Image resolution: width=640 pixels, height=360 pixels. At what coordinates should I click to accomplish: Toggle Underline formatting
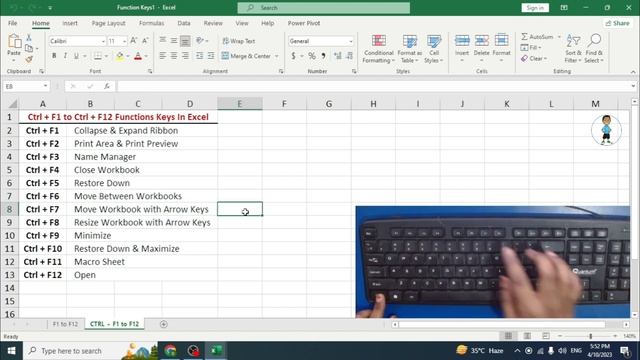pyautogui.click(x=76, y=56)
